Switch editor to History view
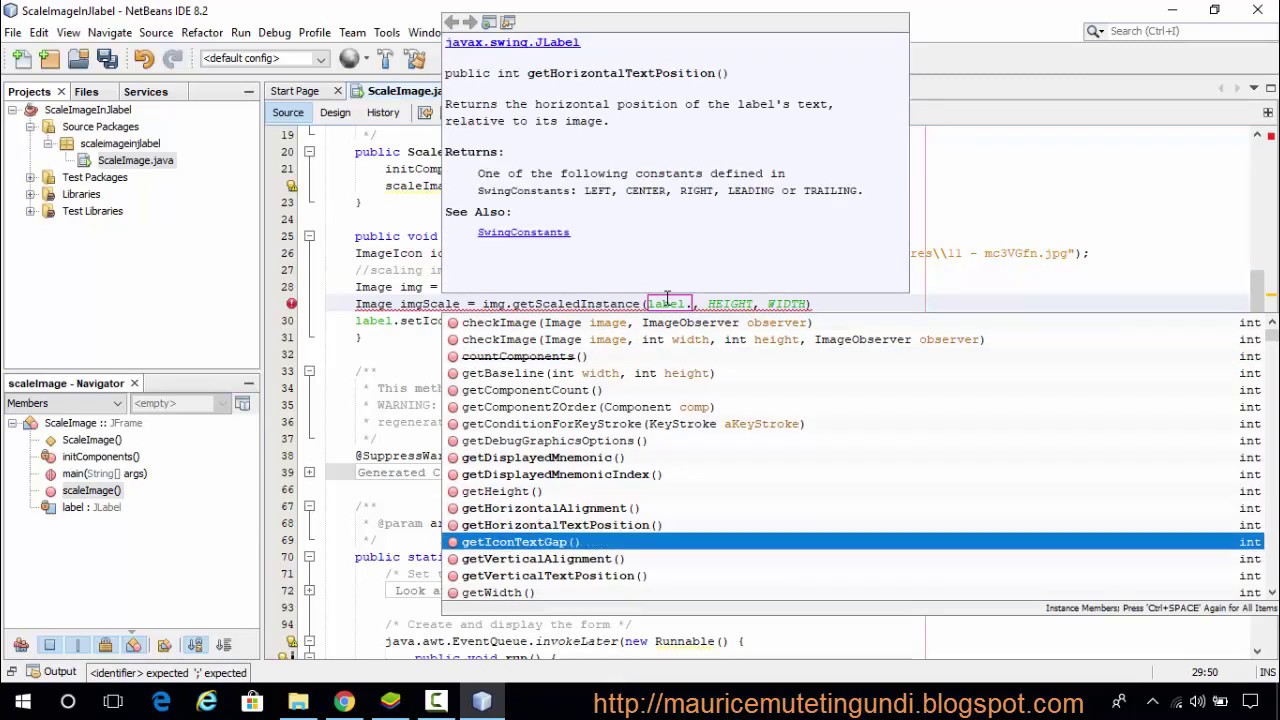 383,113
